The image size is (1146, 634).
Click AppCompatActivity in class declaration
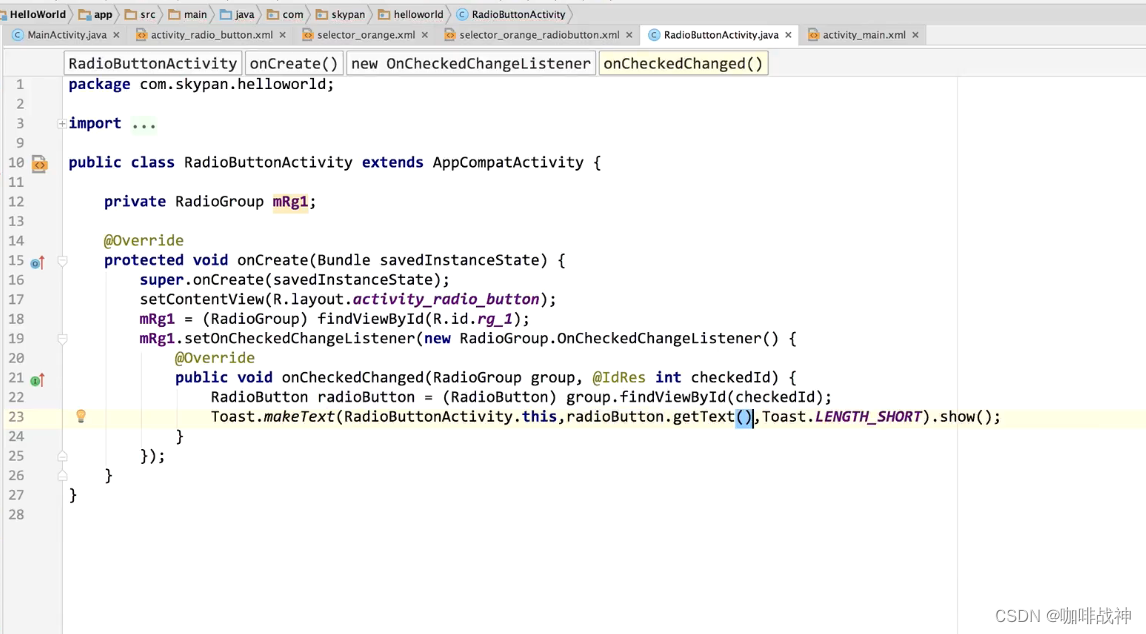pos(508,162)
